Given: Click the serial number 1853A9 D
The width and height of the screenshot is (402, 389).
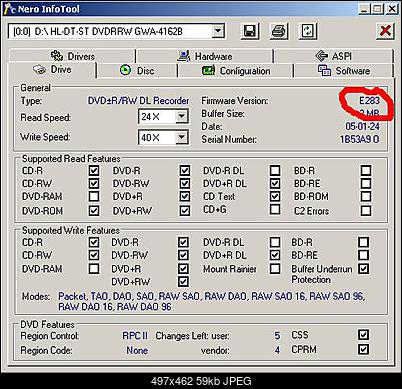Looking at the screenshot, I should pos(360,139).
